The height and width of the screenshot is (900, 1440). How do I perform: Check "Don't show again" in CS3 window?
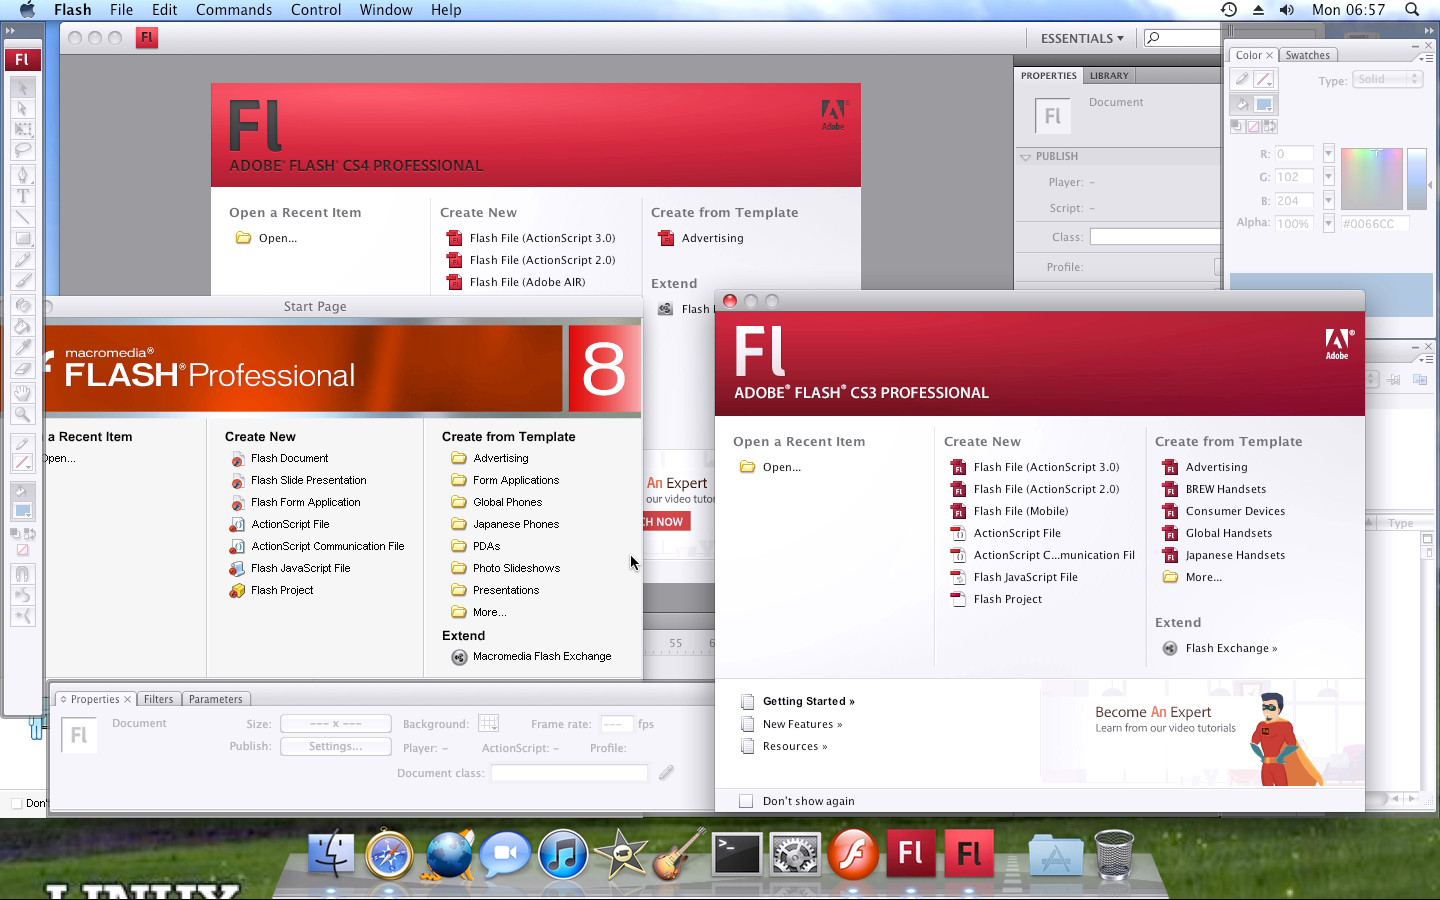click(x=746, y=801)
